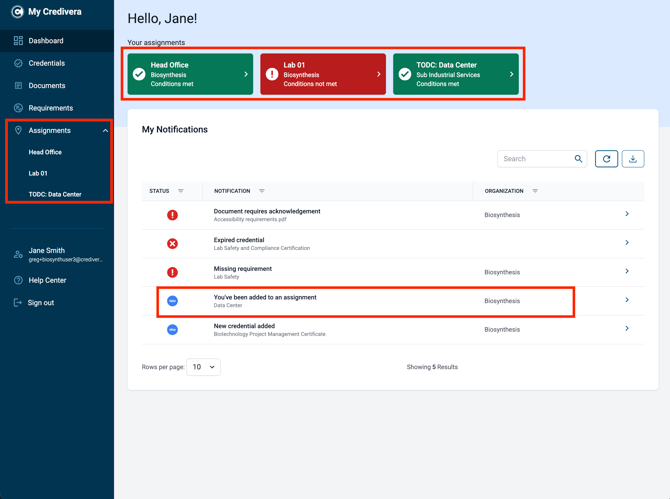Viewport: 670px width, 499px height.
Task: Open Document requires acknowledgement notification
Action: point(393,215)
